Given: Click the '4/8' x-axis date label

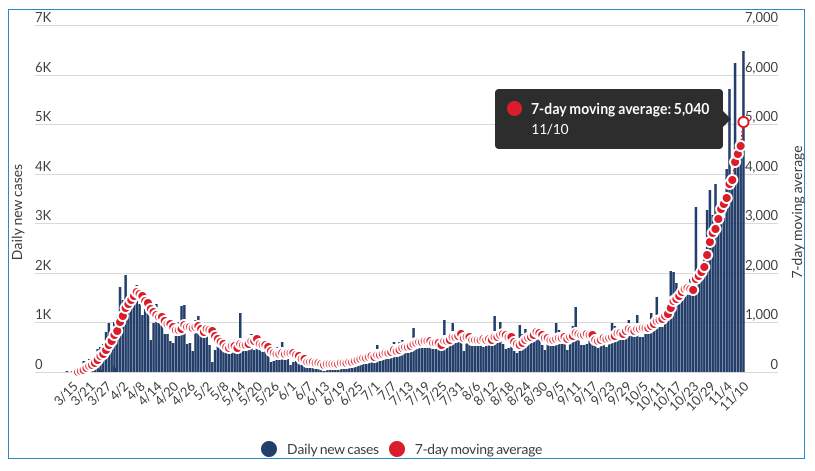Looking at the screenshot, I should click(138, 391).
